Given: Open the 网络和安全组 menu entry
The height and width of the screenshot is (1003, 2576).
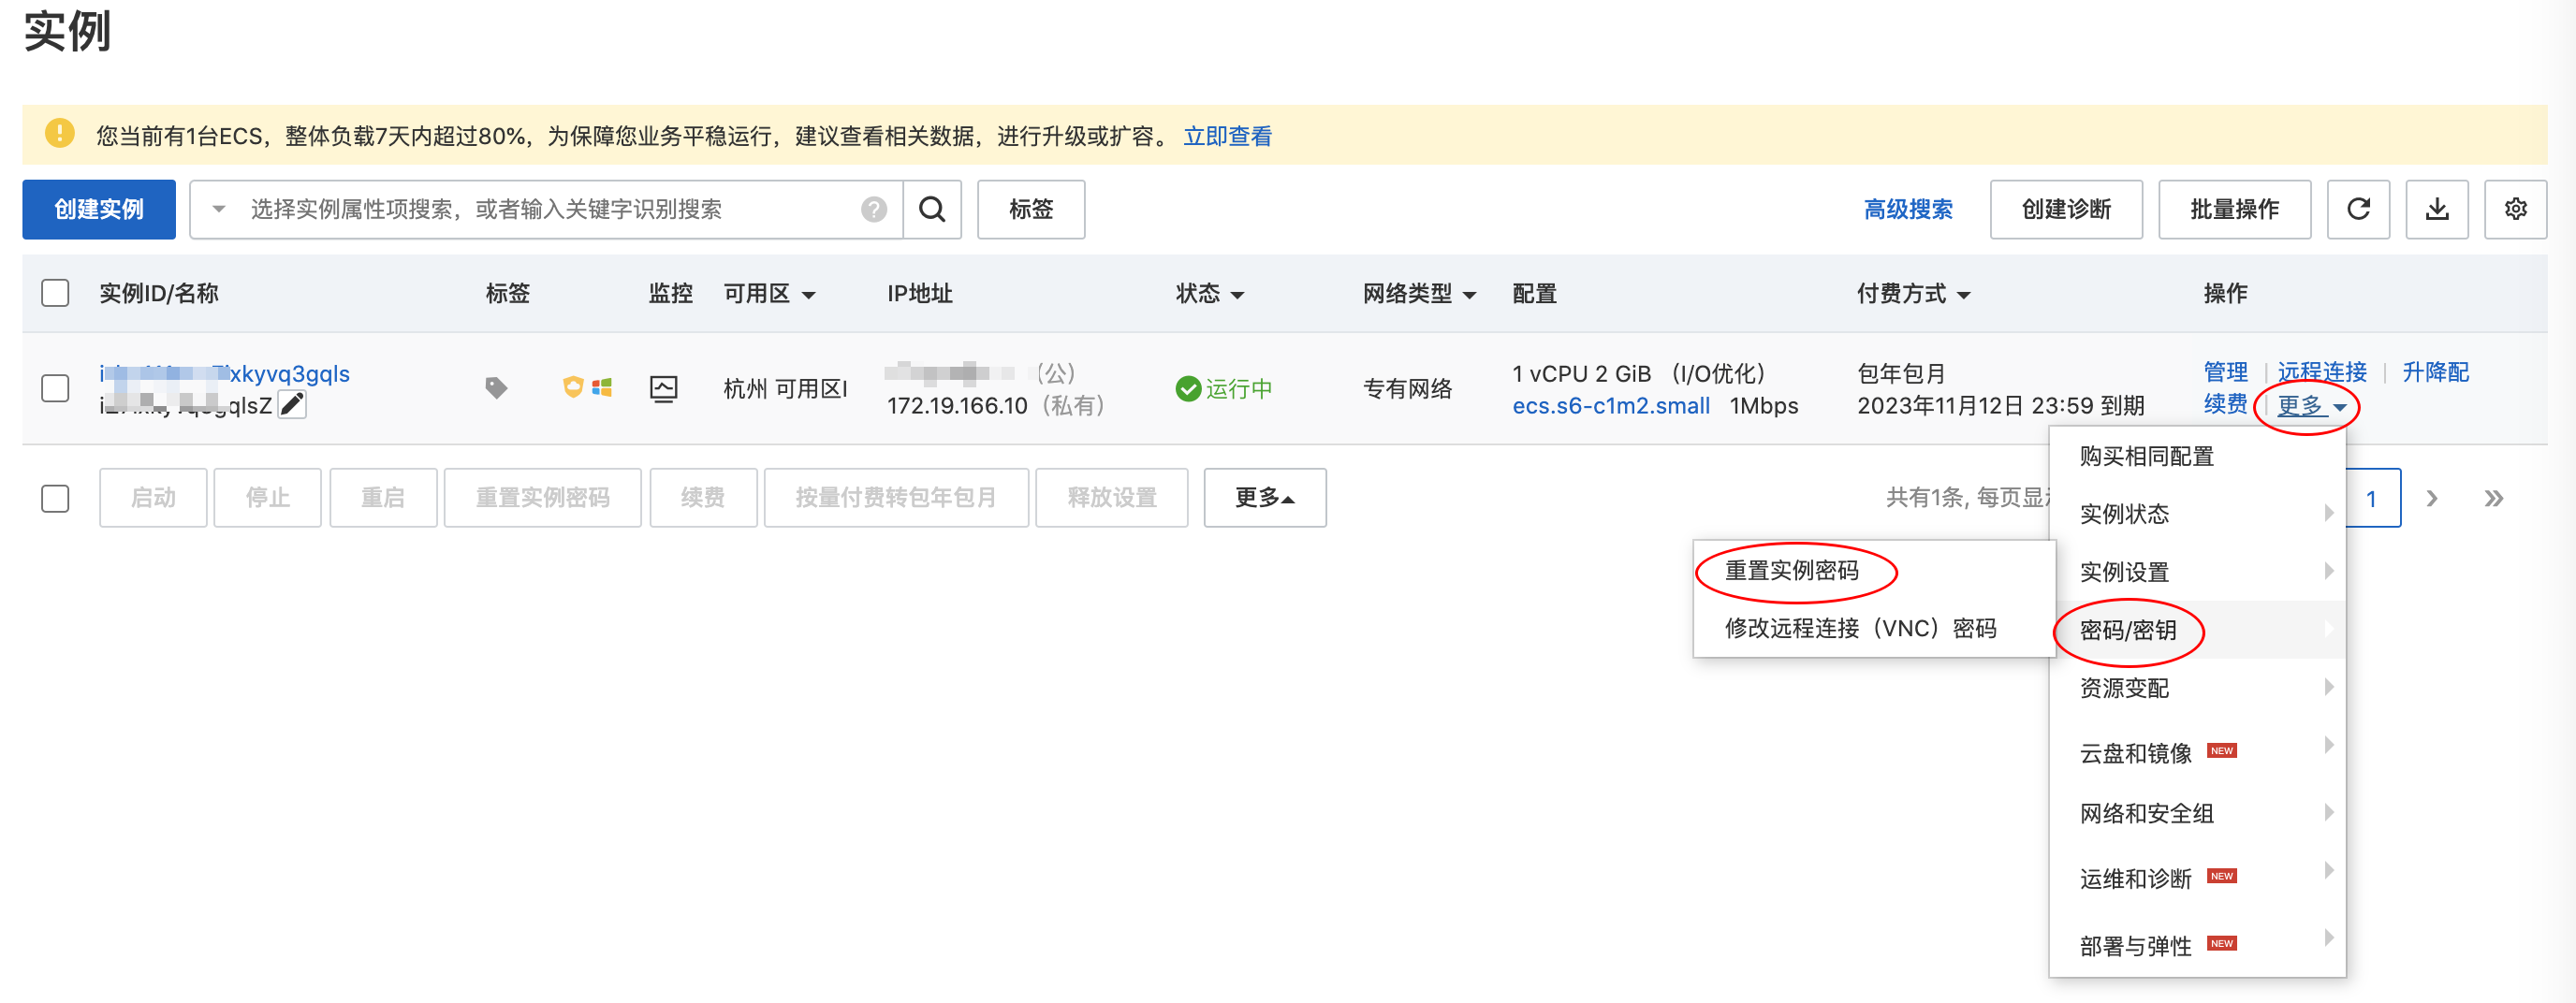Looking at the screenshot, I should pos(2197,814).
